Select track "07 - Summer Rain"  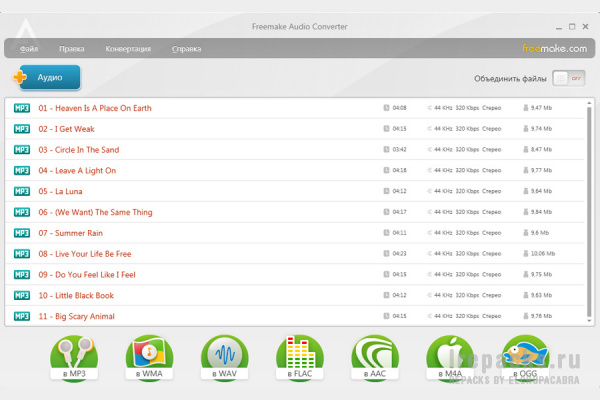295,233
